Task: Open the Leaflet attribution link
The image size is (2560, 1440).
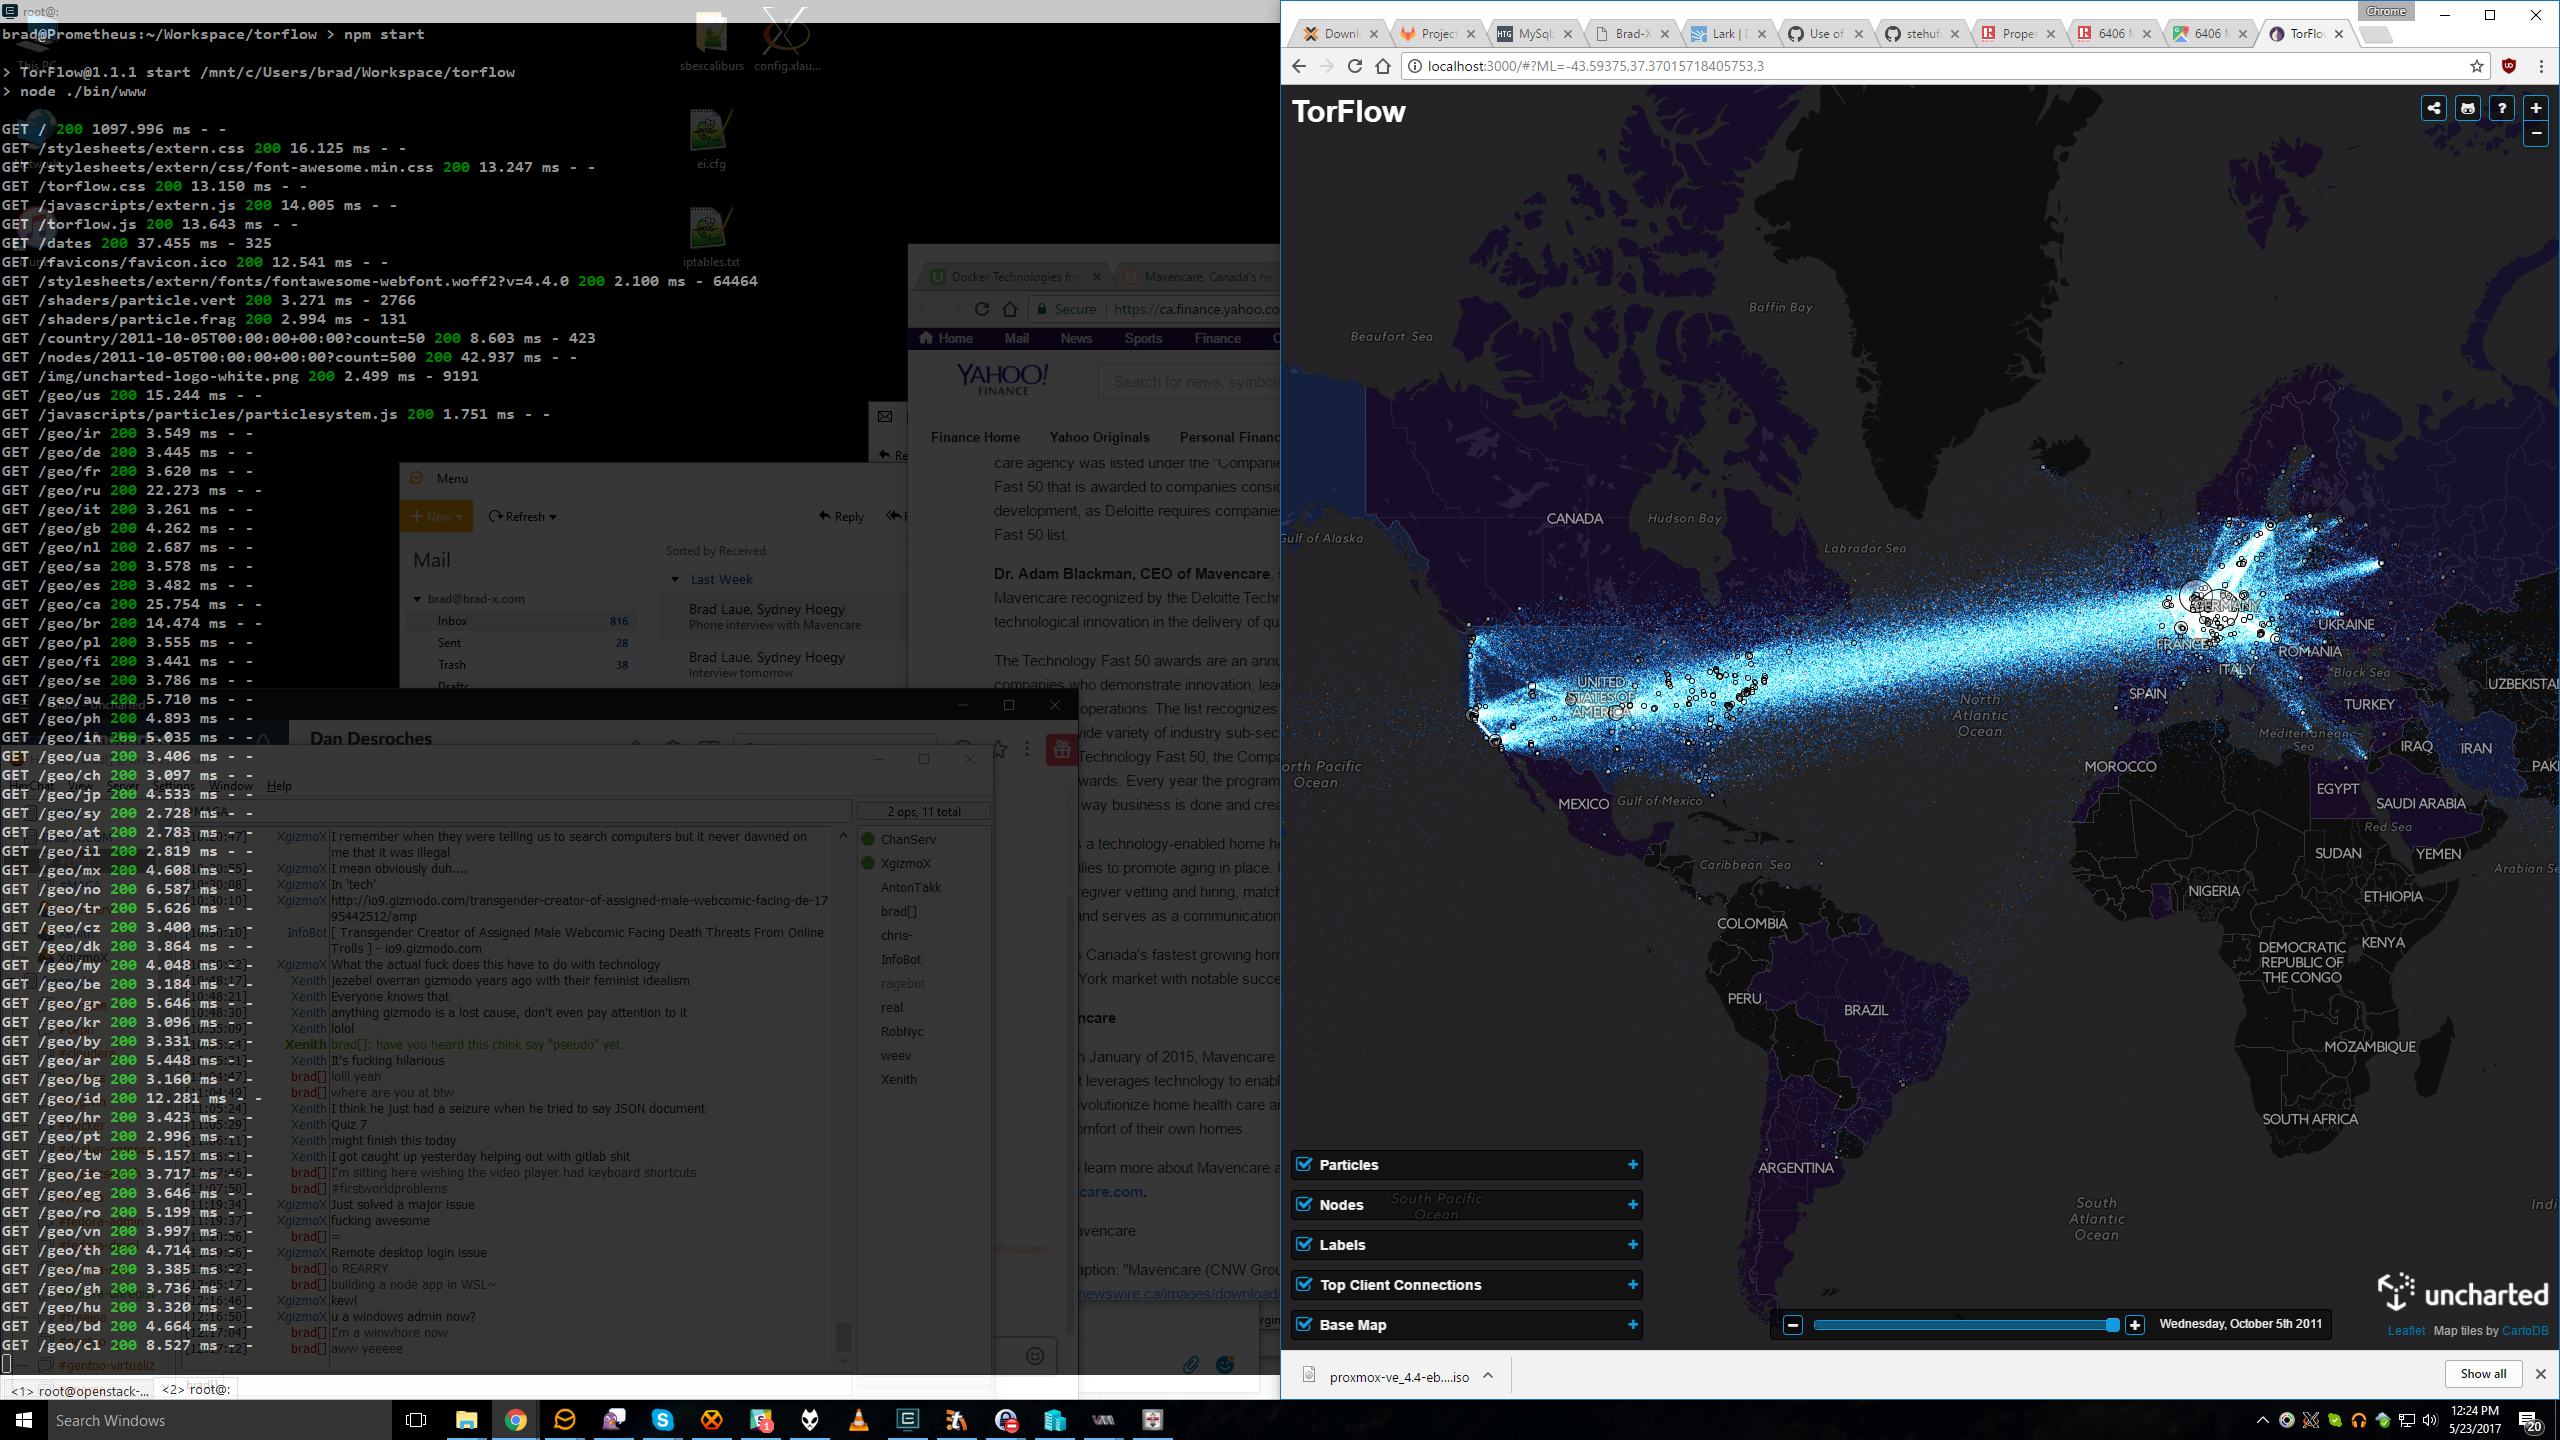Action: pos(2406,1331)
